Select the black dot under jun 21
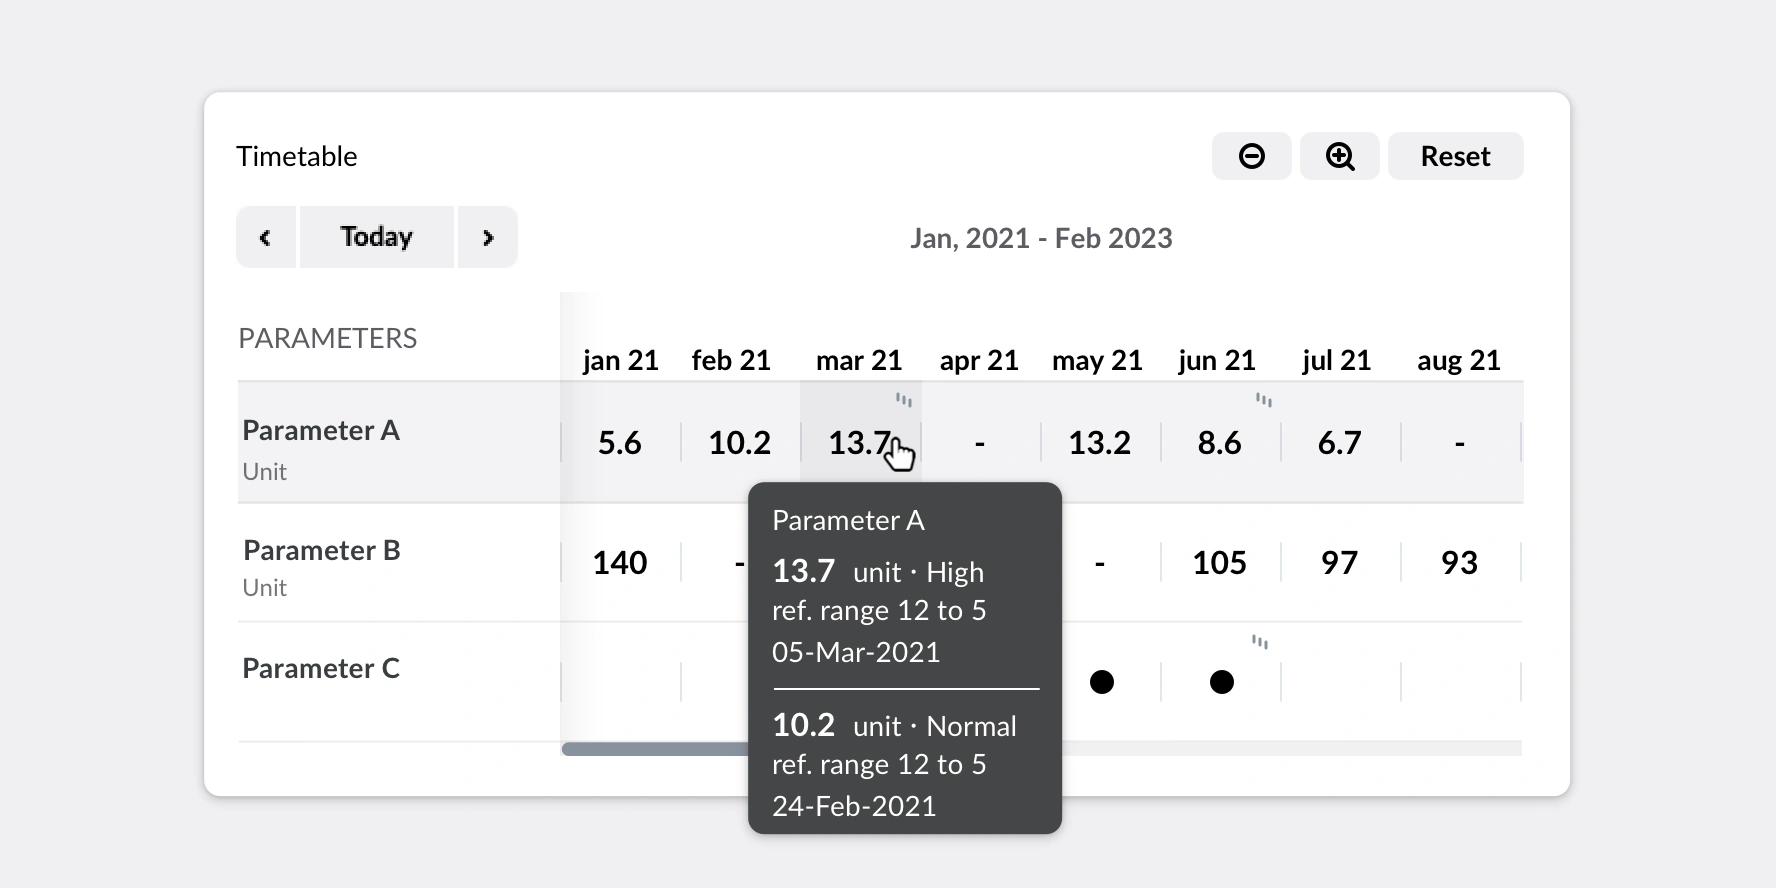Viewport: 1776px width, 888px height. point(1221,682)
